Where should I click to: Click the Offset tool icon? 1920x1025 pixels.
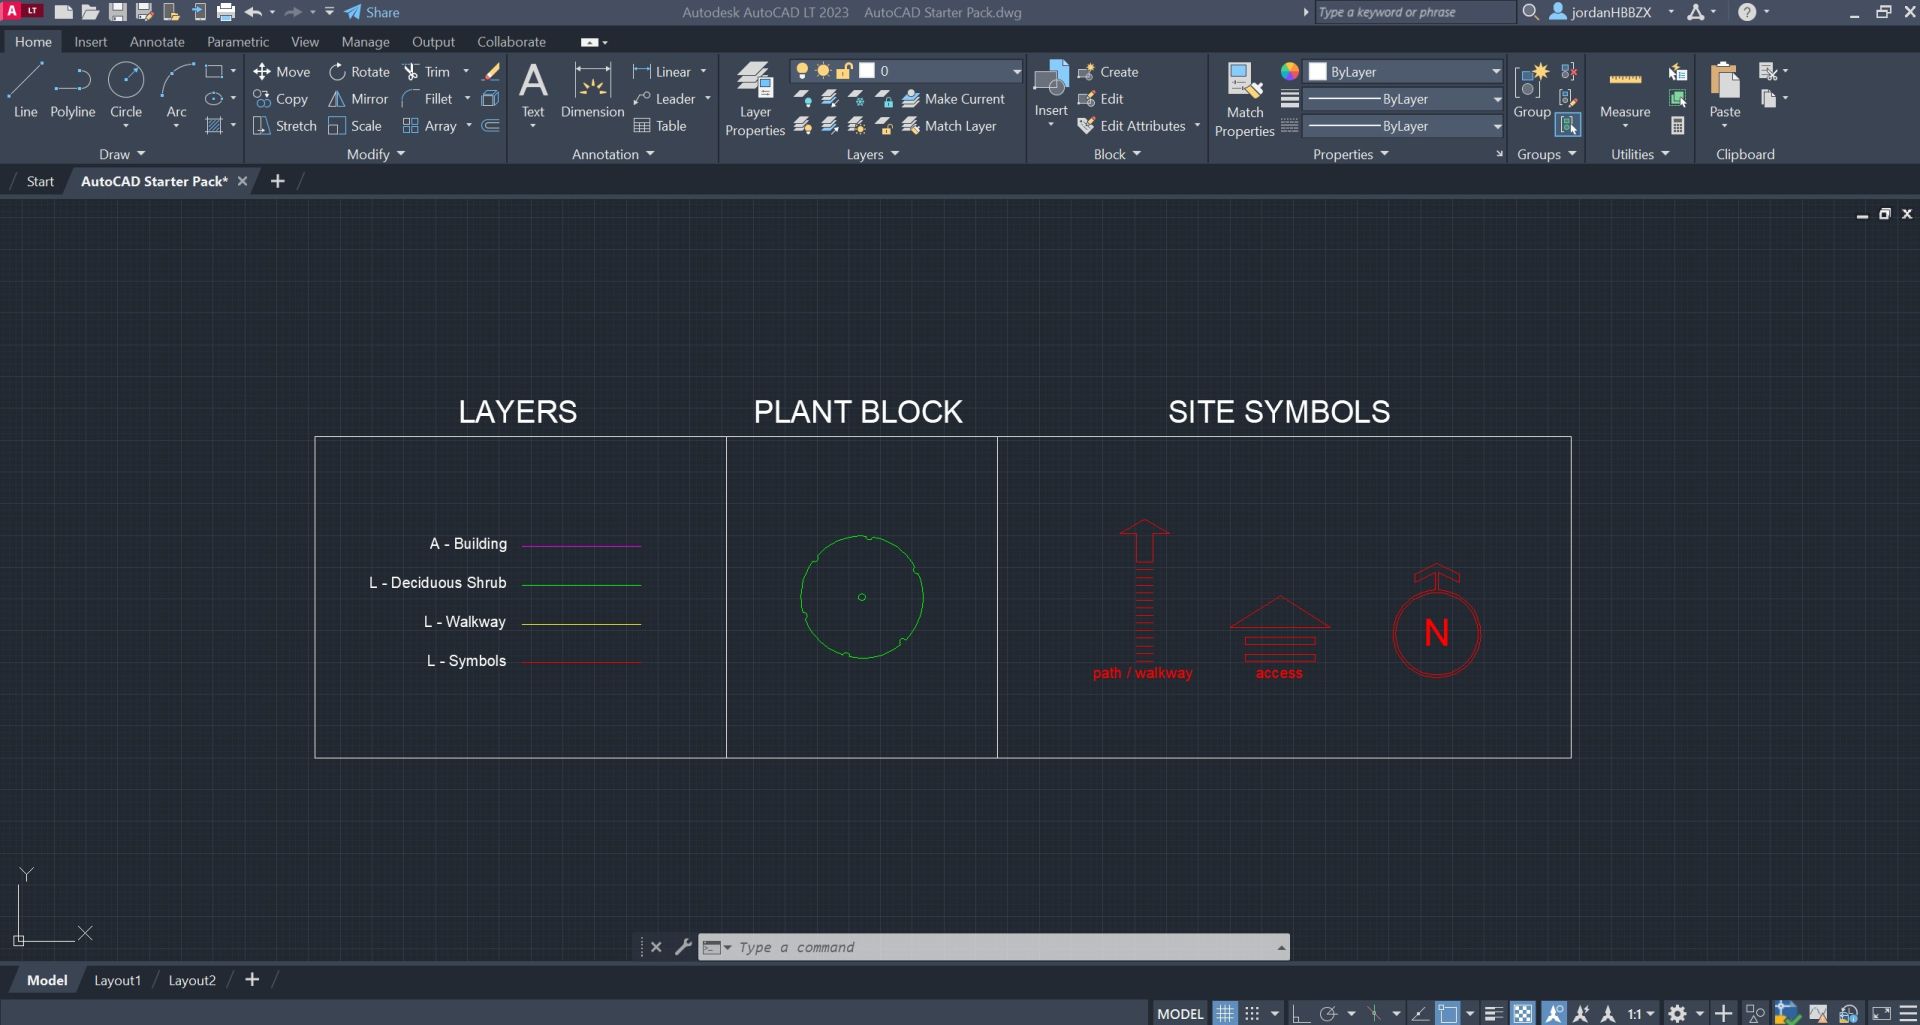pyautogui.click(x=490, y=126)
